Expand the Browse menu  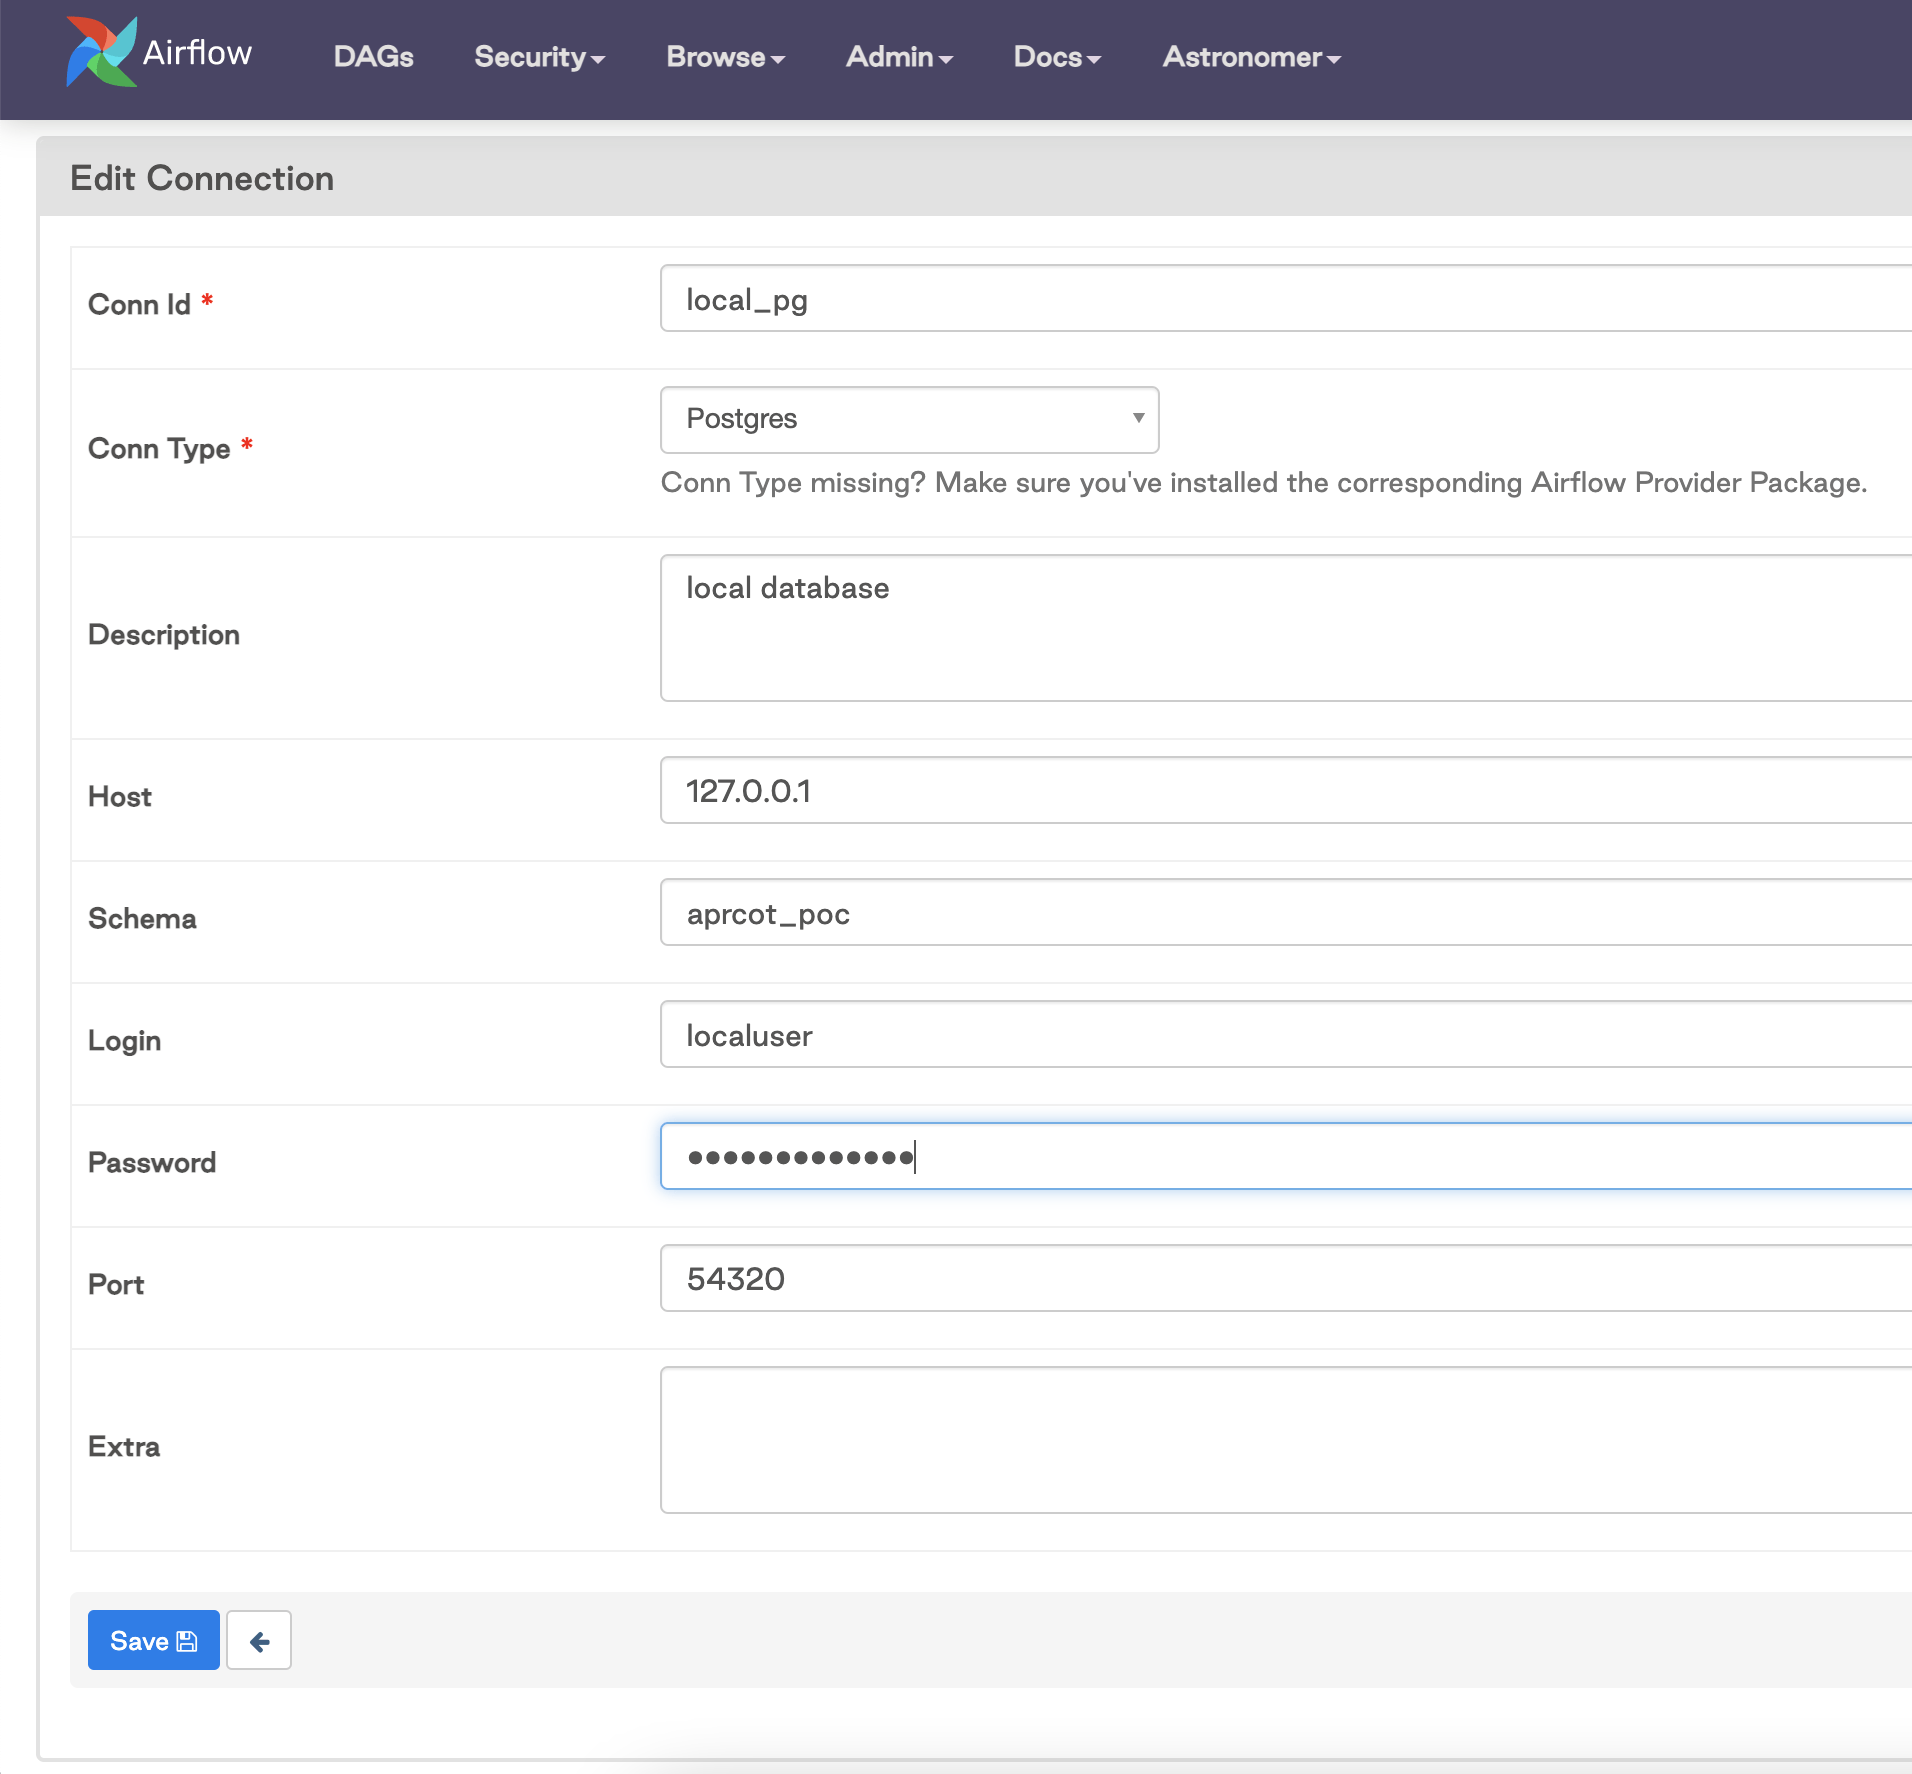coord(726,57)
